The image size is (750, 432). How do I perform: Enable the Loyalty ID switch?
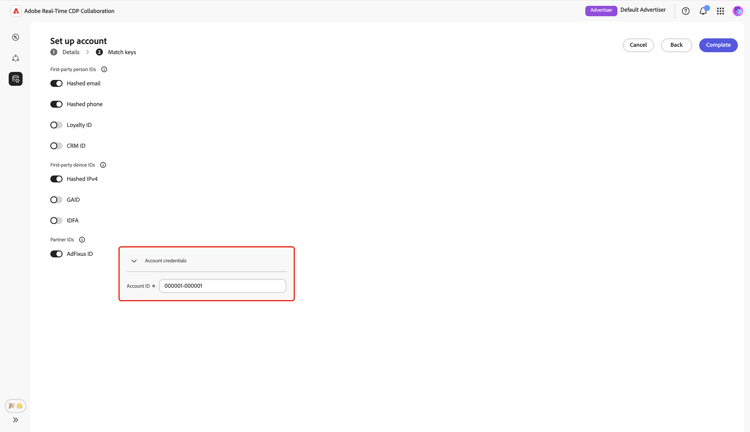point(56,125)
